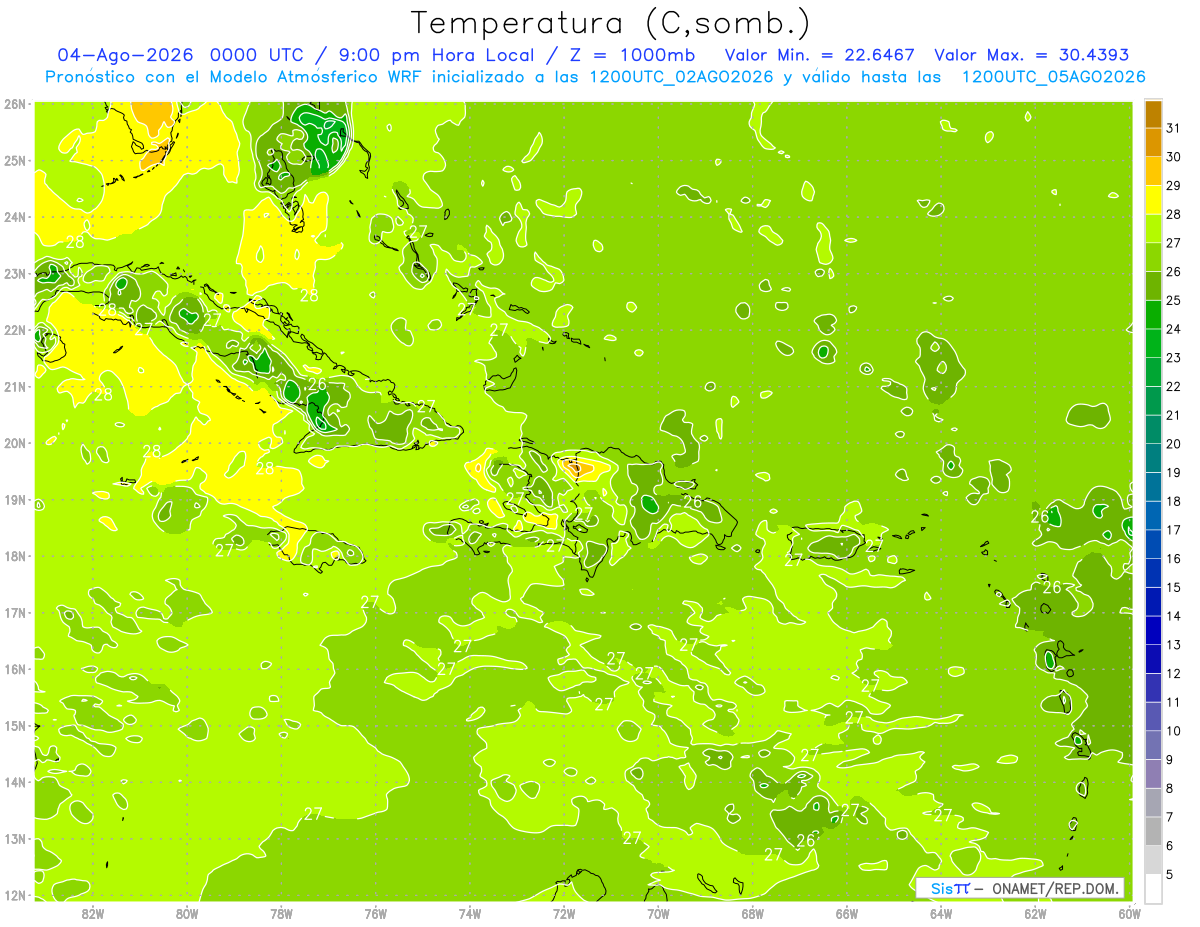This screenshot has height=927, width=1200.
Task: Click the 16N latitude axis label
Action: (x=15, y=669)
